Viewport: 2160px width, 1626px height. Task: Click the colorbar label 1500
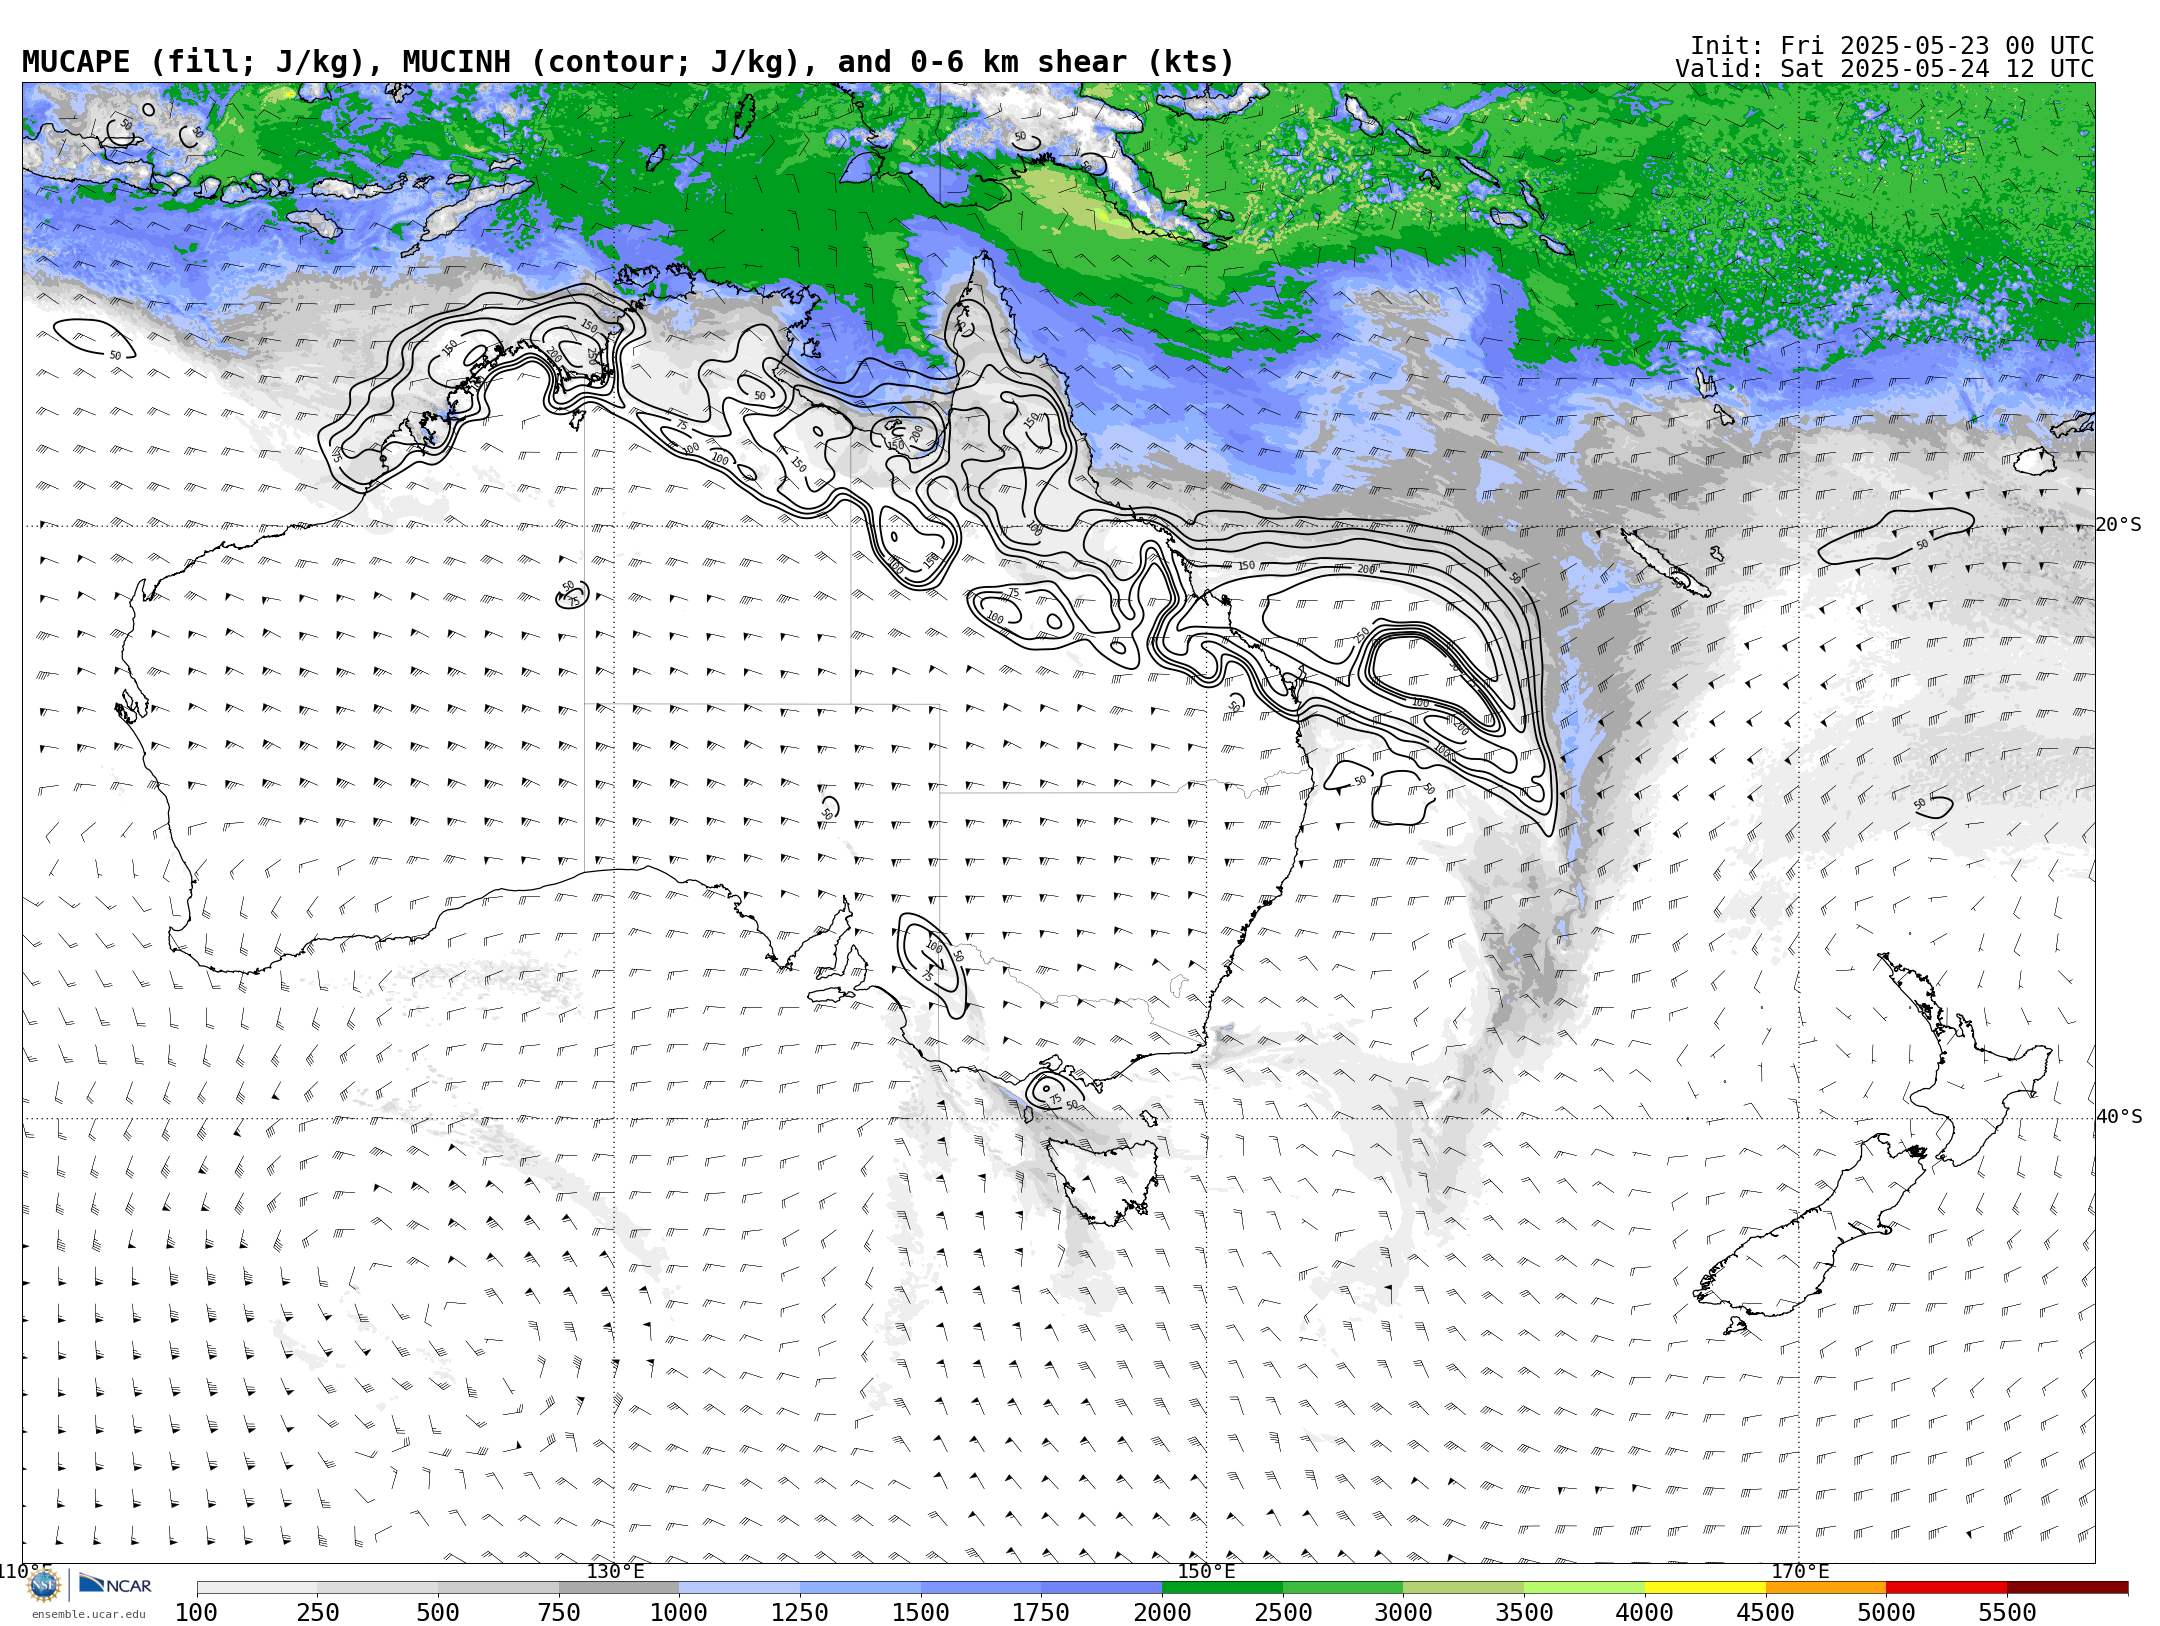pos(921,1613)
